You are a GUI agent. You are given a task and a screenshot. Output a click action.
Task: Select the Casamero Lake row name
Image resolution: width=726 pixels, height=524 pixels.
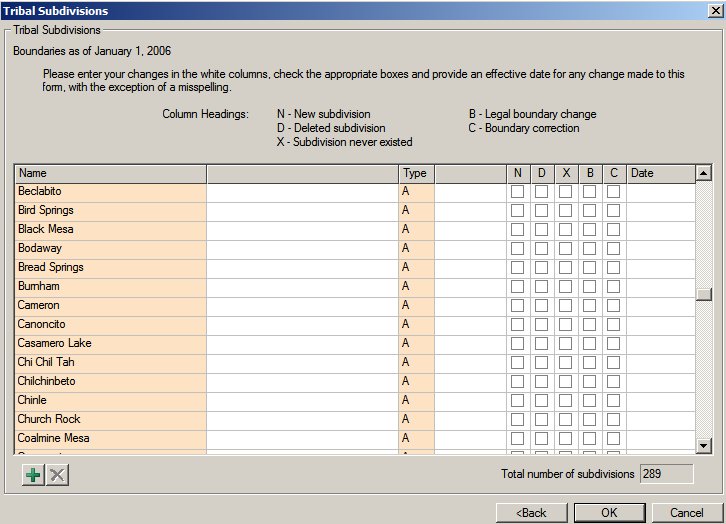tap(110, 344)
